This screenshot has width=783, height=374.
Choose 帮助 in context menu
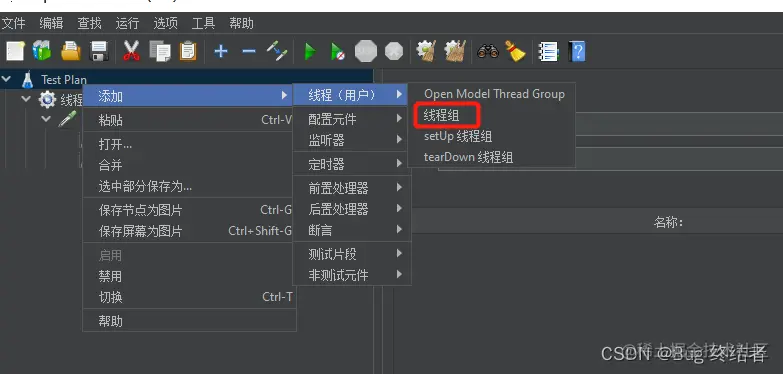tap(188, 321)
